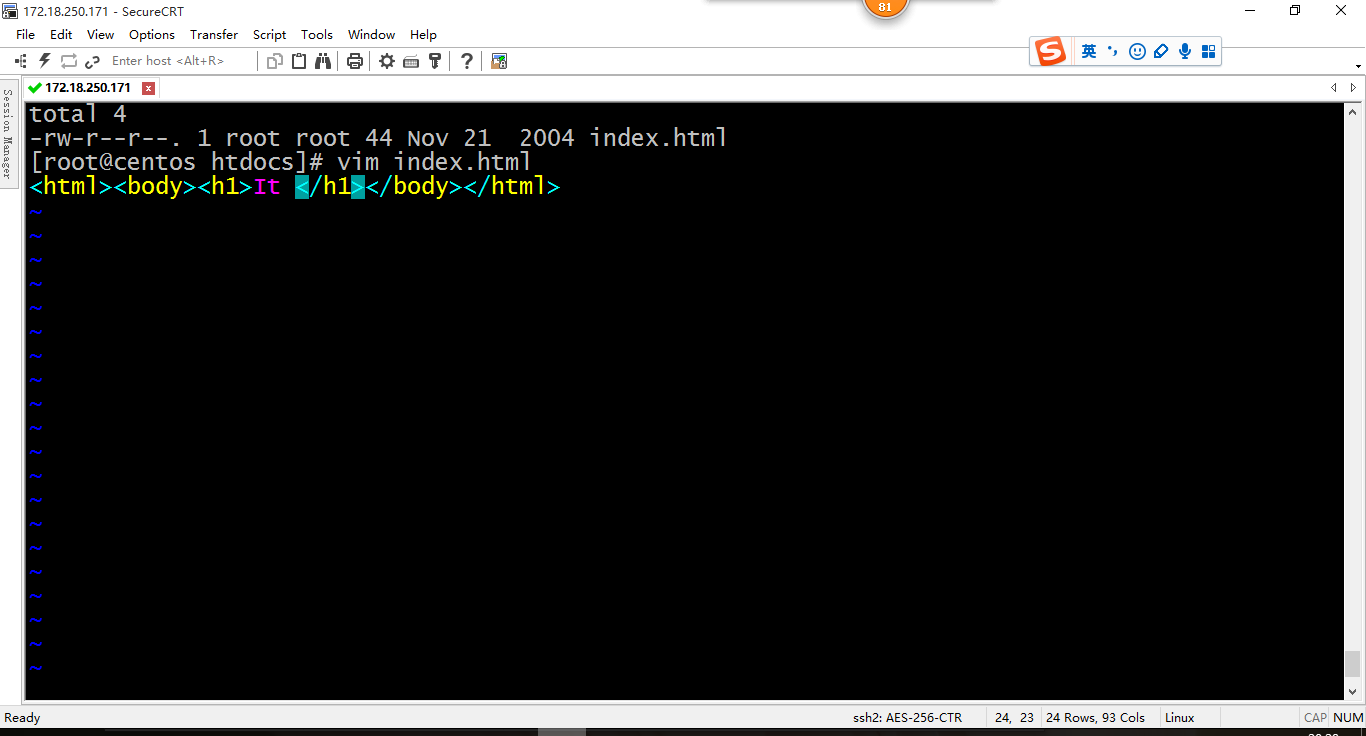Click the SecureCRT title bar app icon

[x=10, y=10]
